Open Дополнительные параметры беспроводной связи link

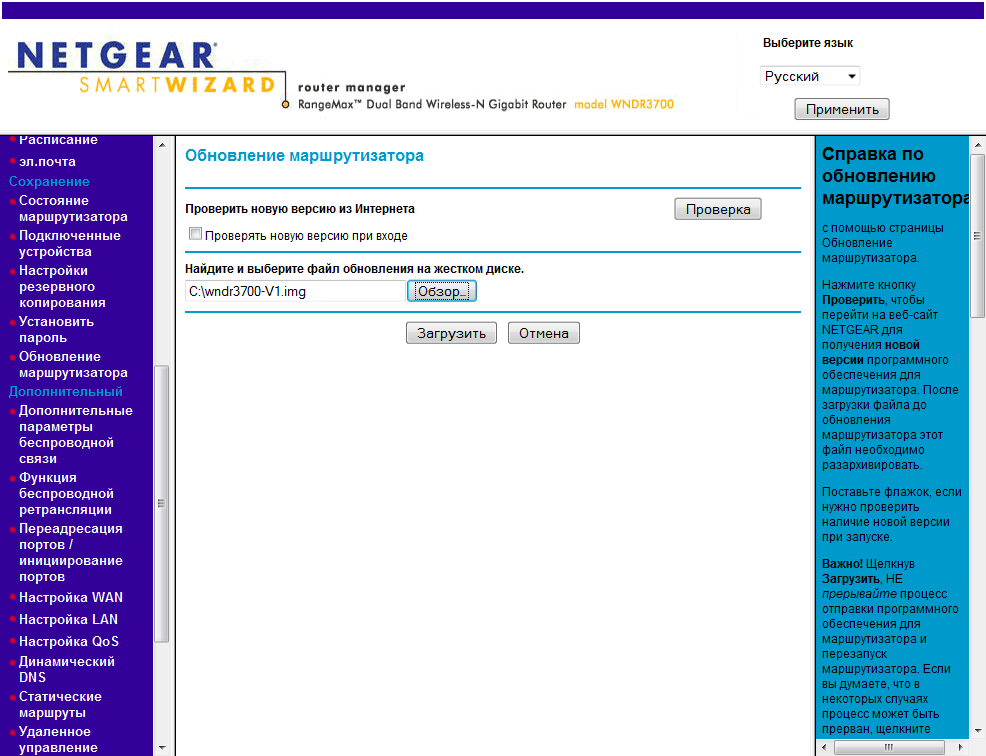[x=75, y=435]
